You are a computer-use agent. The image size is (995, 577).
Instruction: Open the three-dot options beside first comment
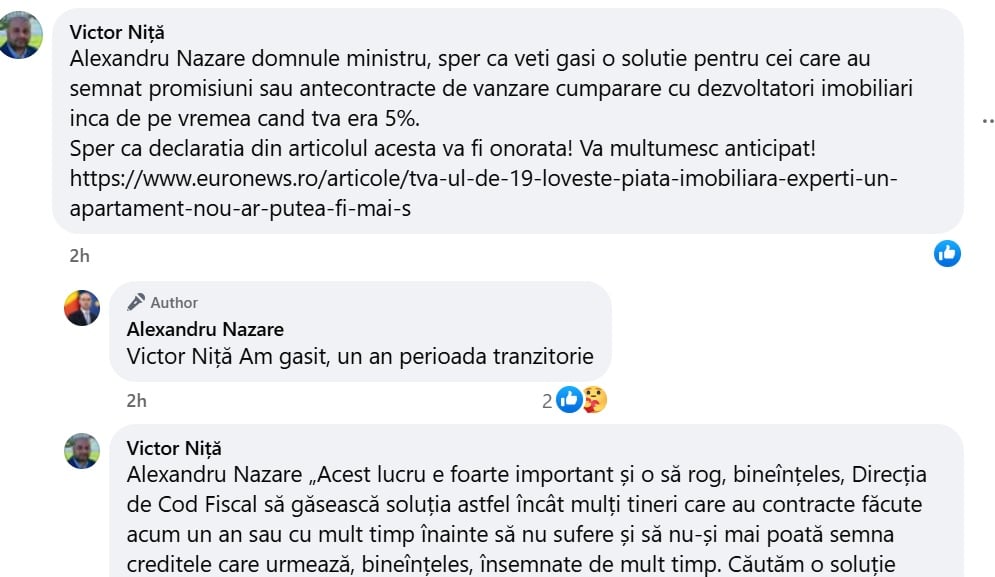click(985, 119)
